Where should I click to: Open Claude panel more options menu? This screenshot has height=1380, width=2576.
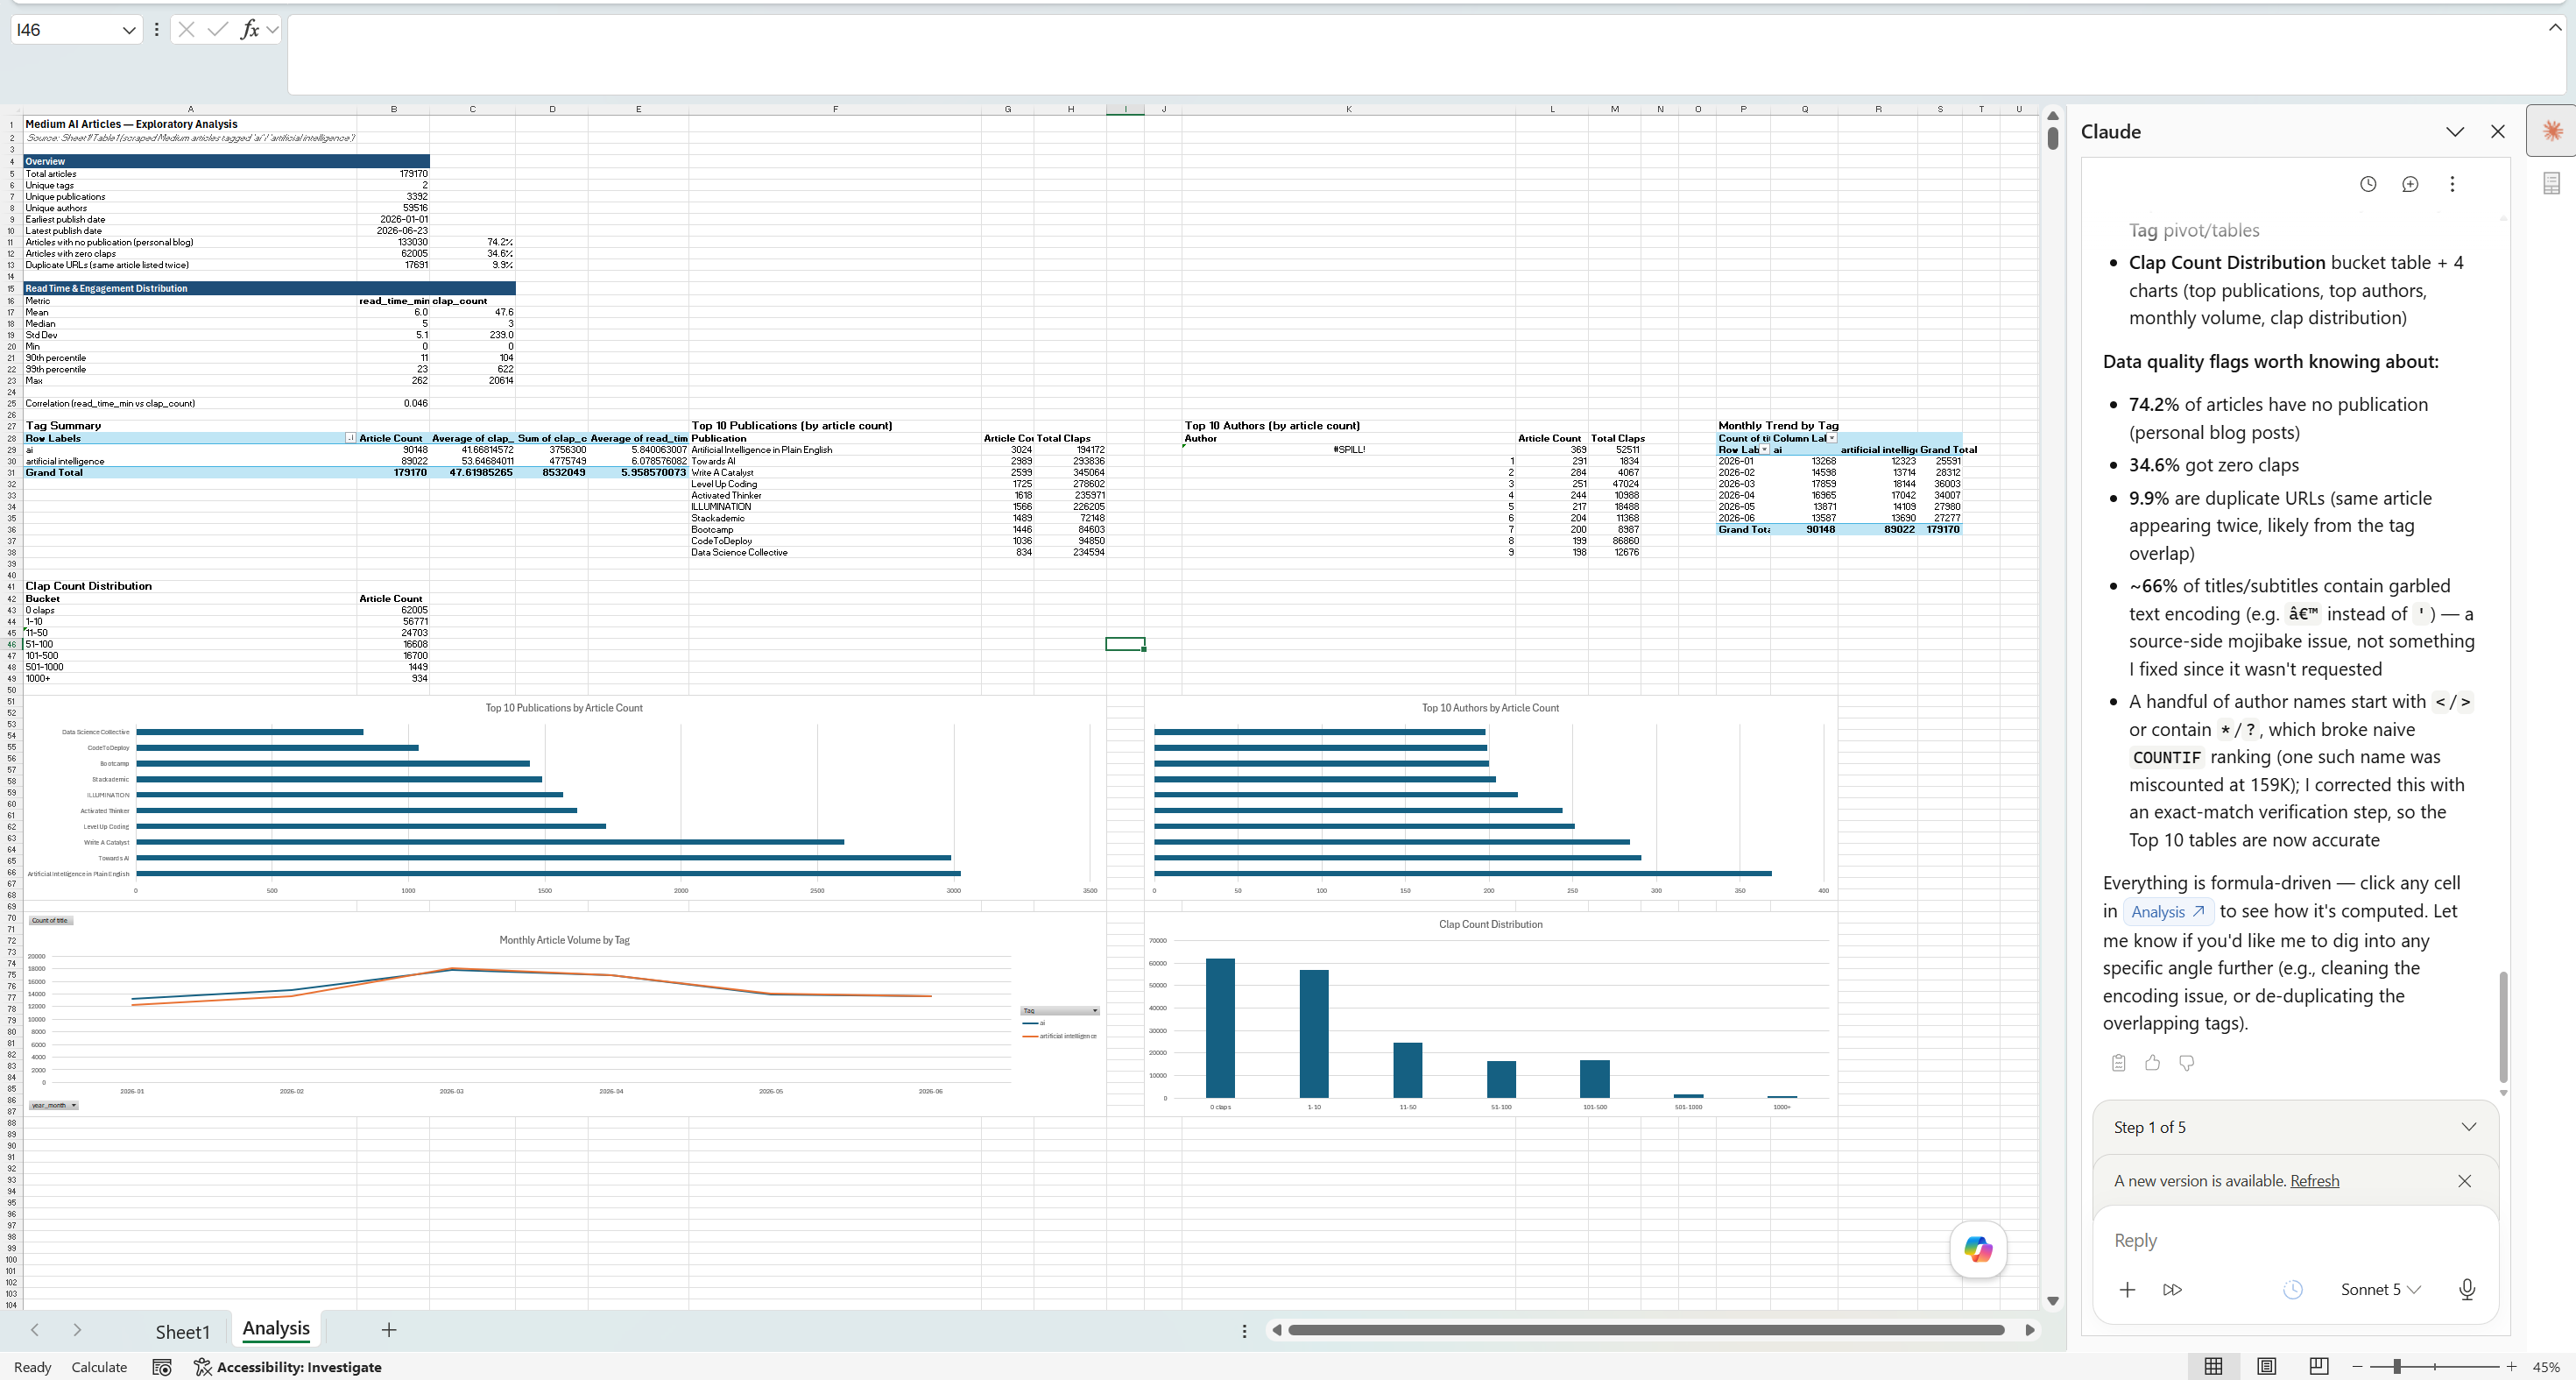coord(2452,184)
